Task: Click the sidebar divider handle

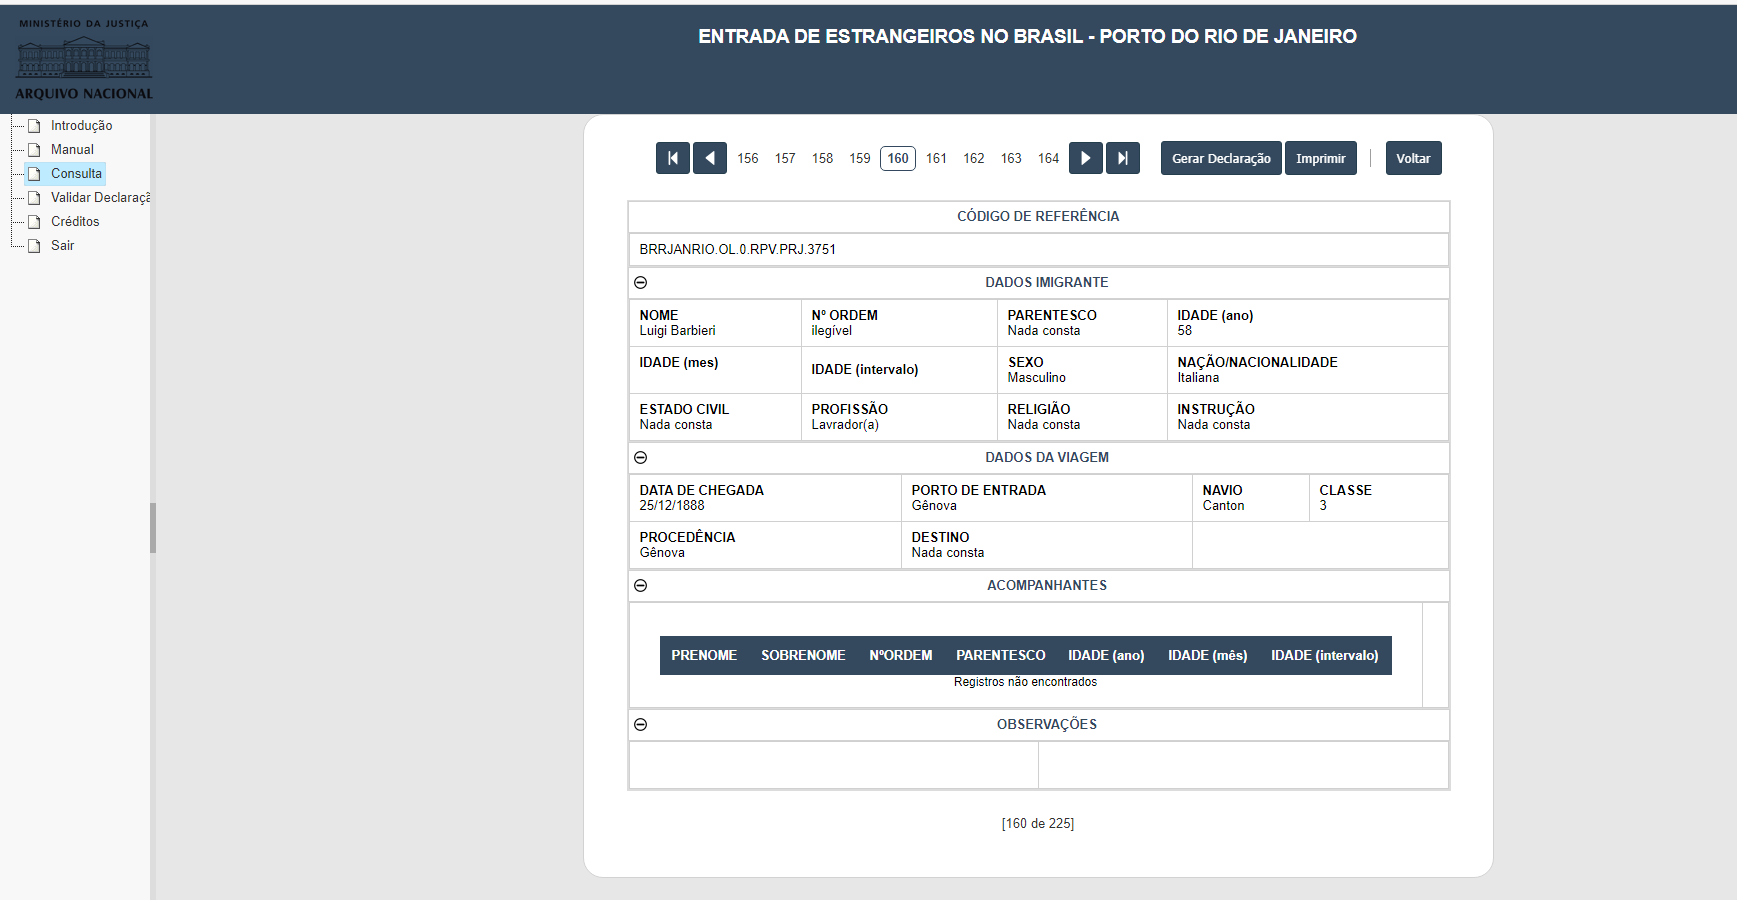Action: [153, 528]
